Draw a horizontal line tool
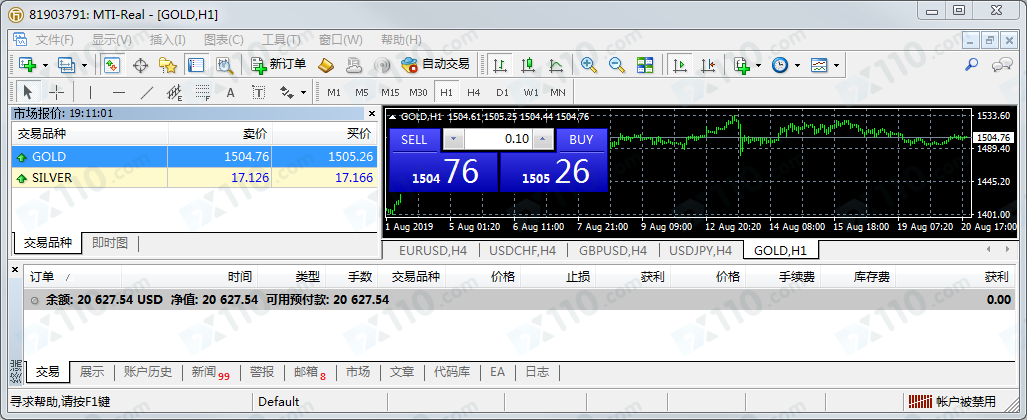Image resolution: width=1027 pixels, height=420 pixels. [118, 93]
